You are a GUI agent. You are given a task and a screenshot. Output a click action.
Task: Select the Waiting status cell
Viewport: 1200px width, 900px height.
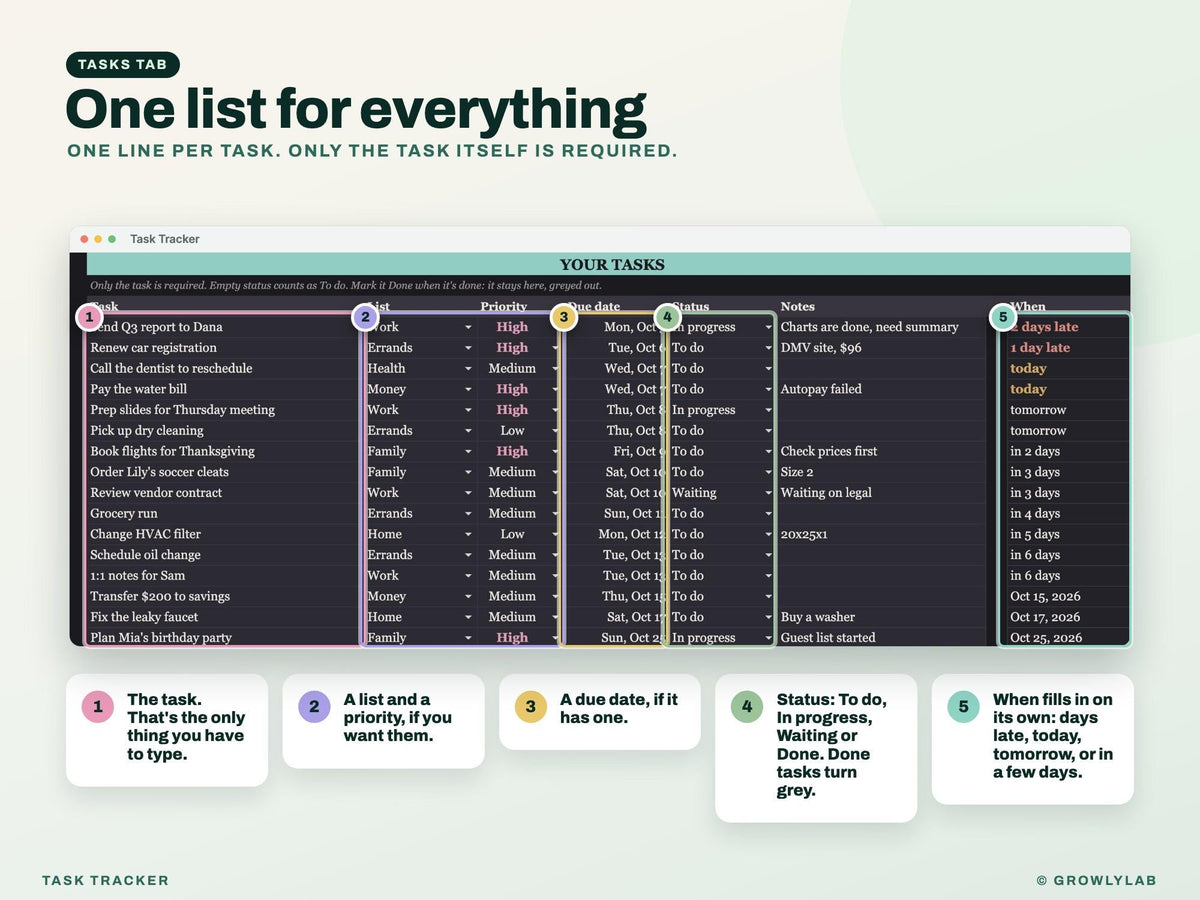pyautogui.click(x=722, y=493)
